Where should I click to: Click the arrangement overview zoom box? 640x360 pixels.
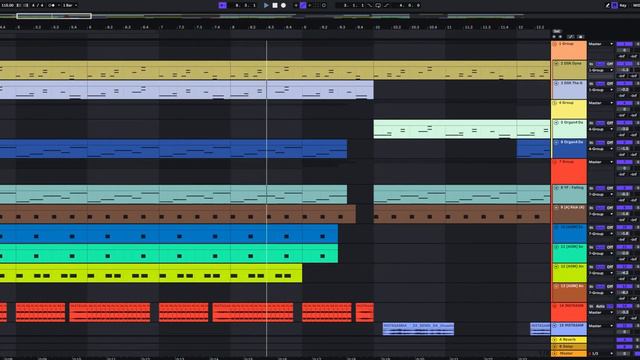pyautogui.click(x=54, y=16)
